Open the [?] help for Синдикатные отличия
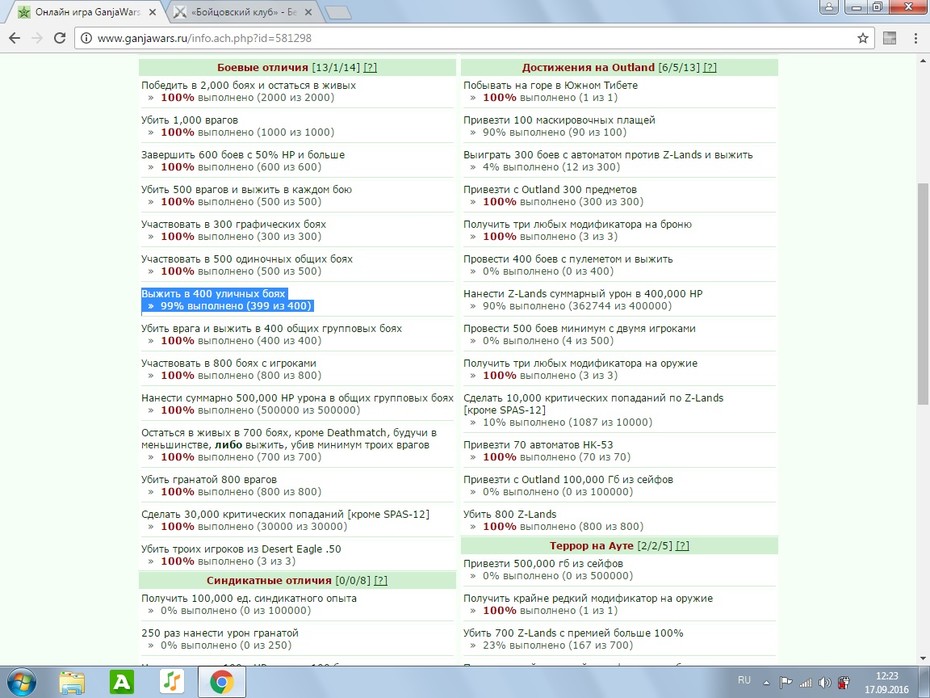 tap(380, 581)
